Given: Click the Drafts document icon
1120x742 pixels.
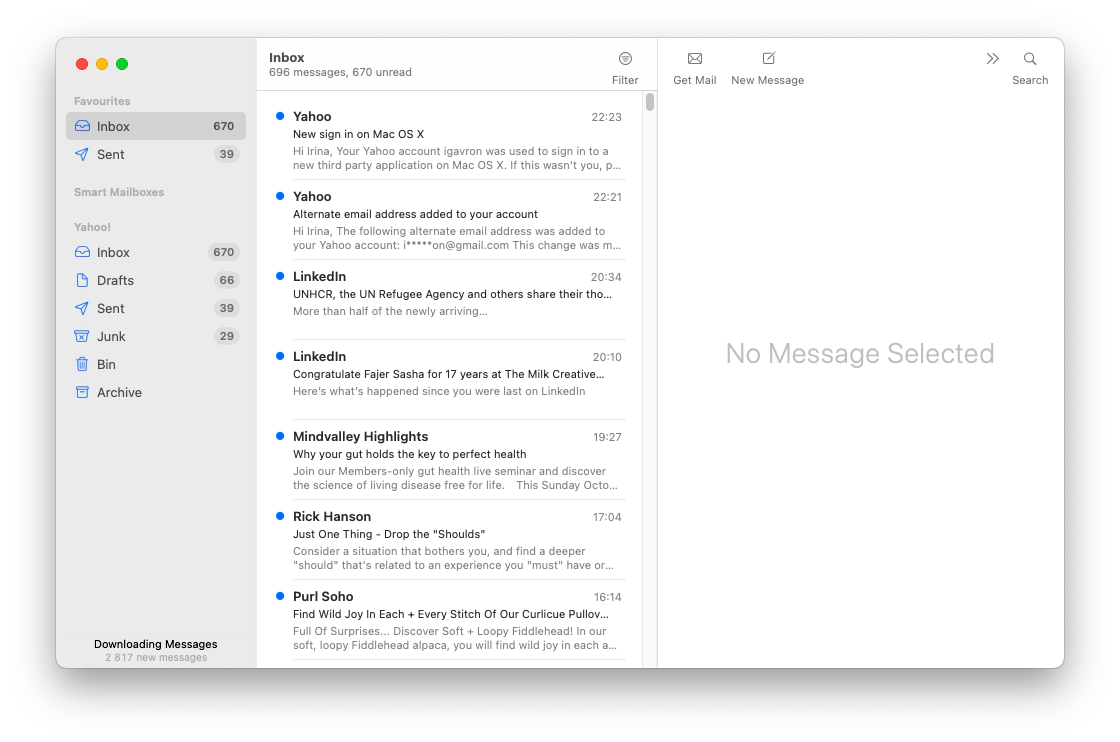Looking at the screenshot, I should pyautogui.click(x=82, y=280).
